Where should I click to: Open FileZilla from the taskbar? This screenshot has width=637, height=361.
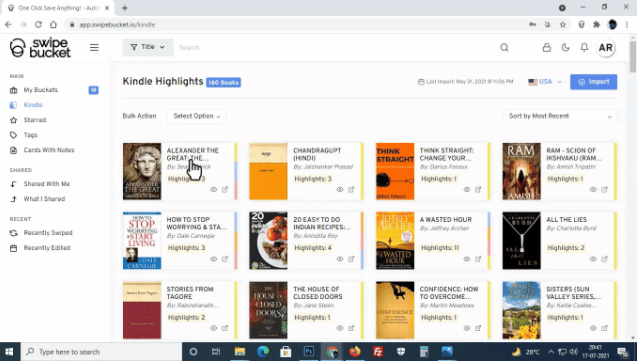tap(378, 352)
